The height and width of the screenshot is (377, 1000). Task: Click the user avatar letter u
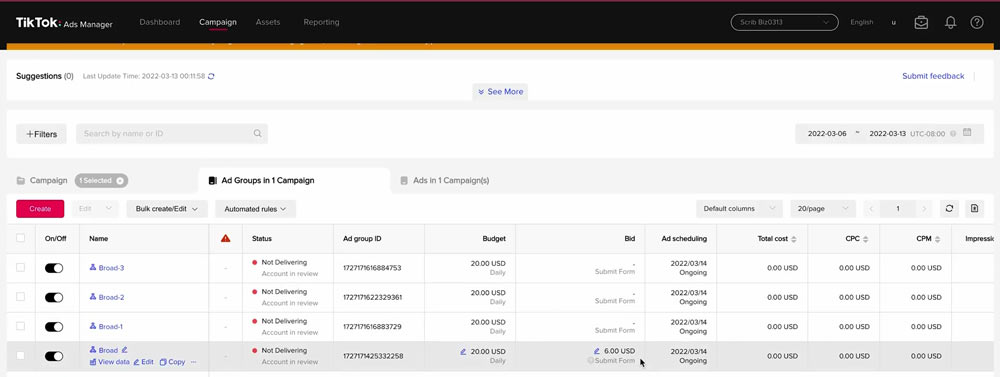893,22
